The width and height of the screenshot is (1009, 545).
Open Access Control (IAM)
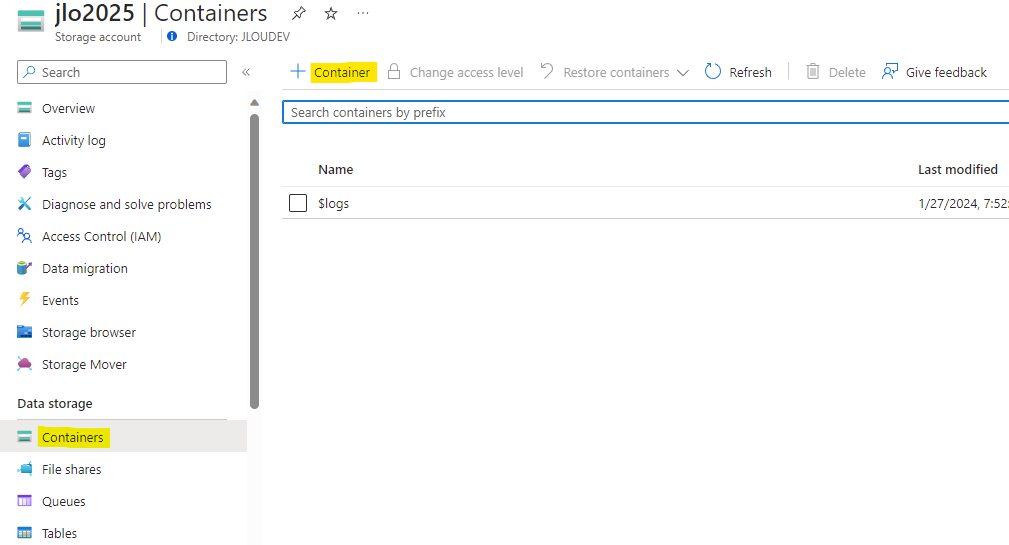[x=102, y=236]
